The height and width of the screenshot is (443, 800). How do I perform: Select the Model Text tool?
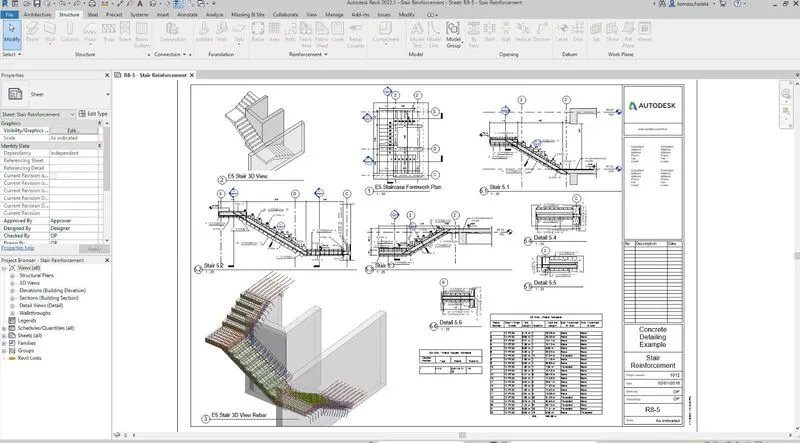pyautogui.click(x=417, y=34)
